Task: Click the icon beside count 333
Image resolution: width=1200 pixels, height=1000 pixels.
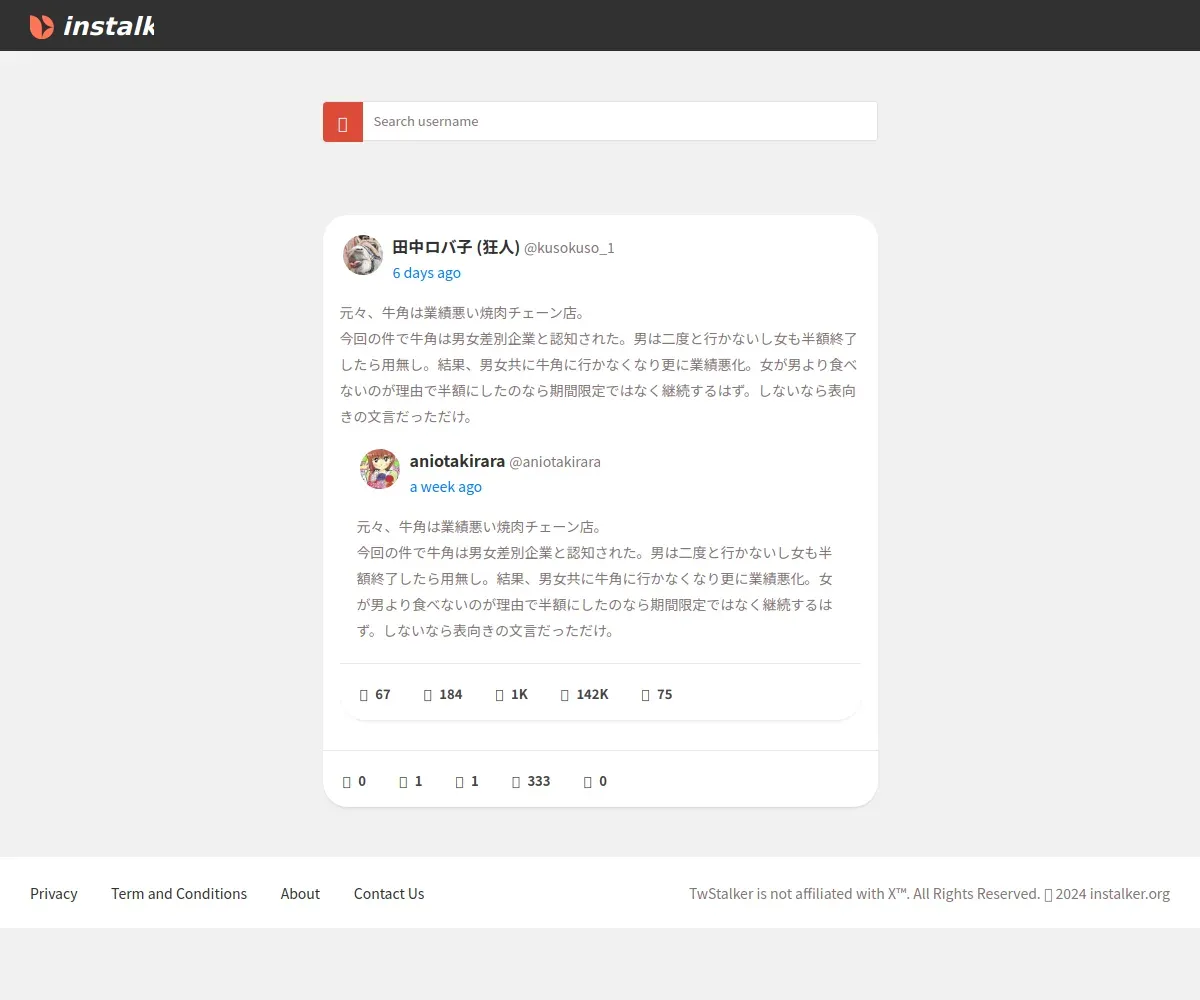Action: coord(516,781)
